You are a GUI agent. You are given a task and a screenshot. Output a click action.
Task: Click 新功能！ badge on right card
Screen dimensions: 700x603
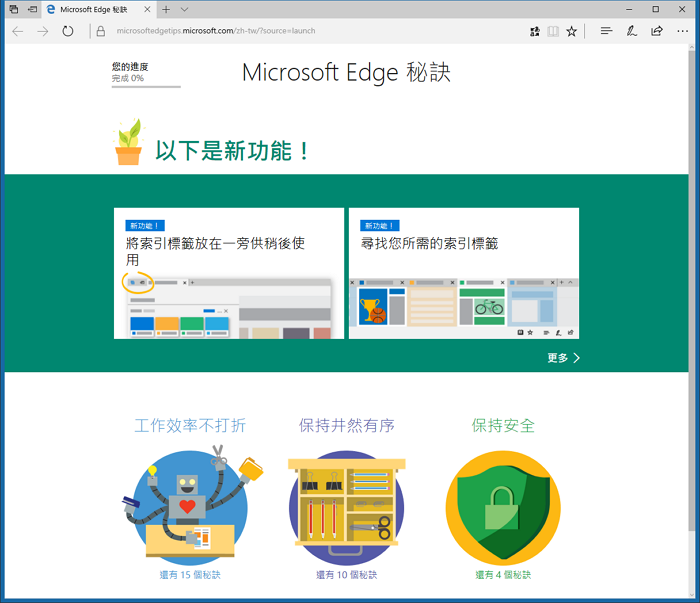coord(379,226)
